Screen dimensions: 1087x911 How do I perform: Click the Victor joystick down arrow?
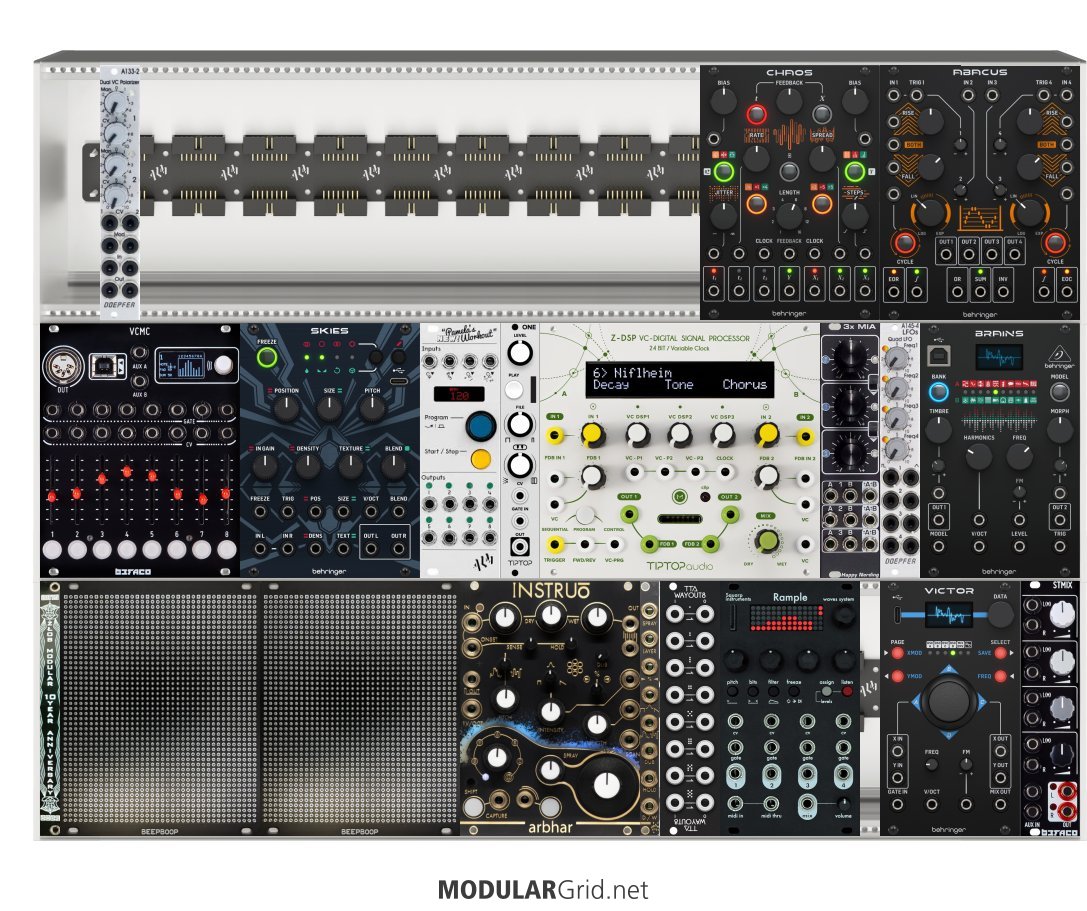(x=949, y=734)
